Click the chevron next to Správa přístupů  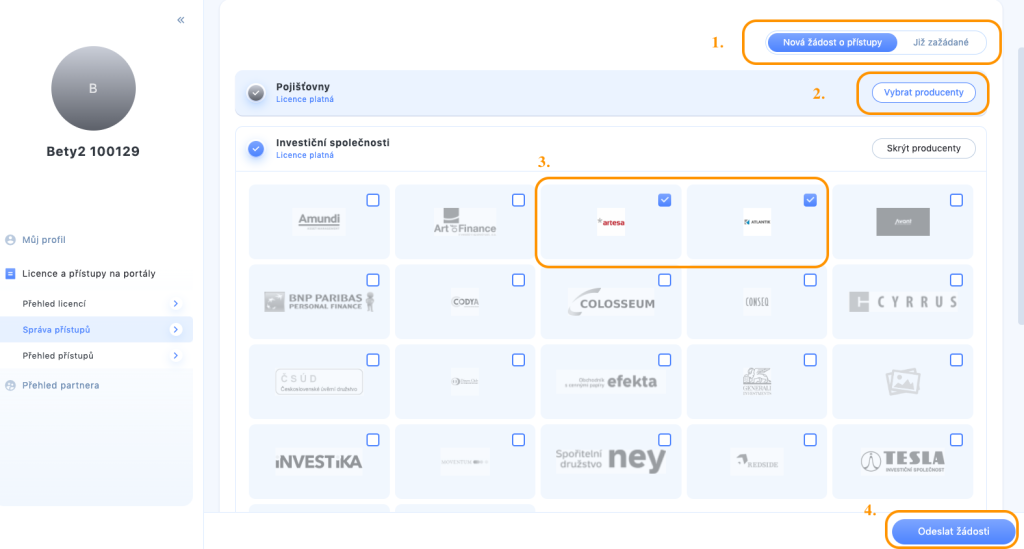pyautogui.click(x=175, y=330)
